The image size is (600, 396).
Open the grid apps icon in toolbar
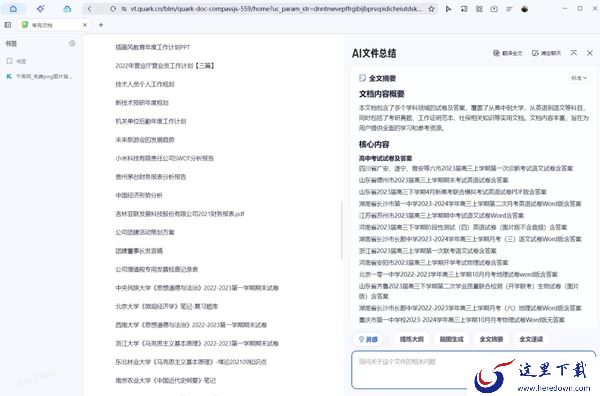coord(479,9)
